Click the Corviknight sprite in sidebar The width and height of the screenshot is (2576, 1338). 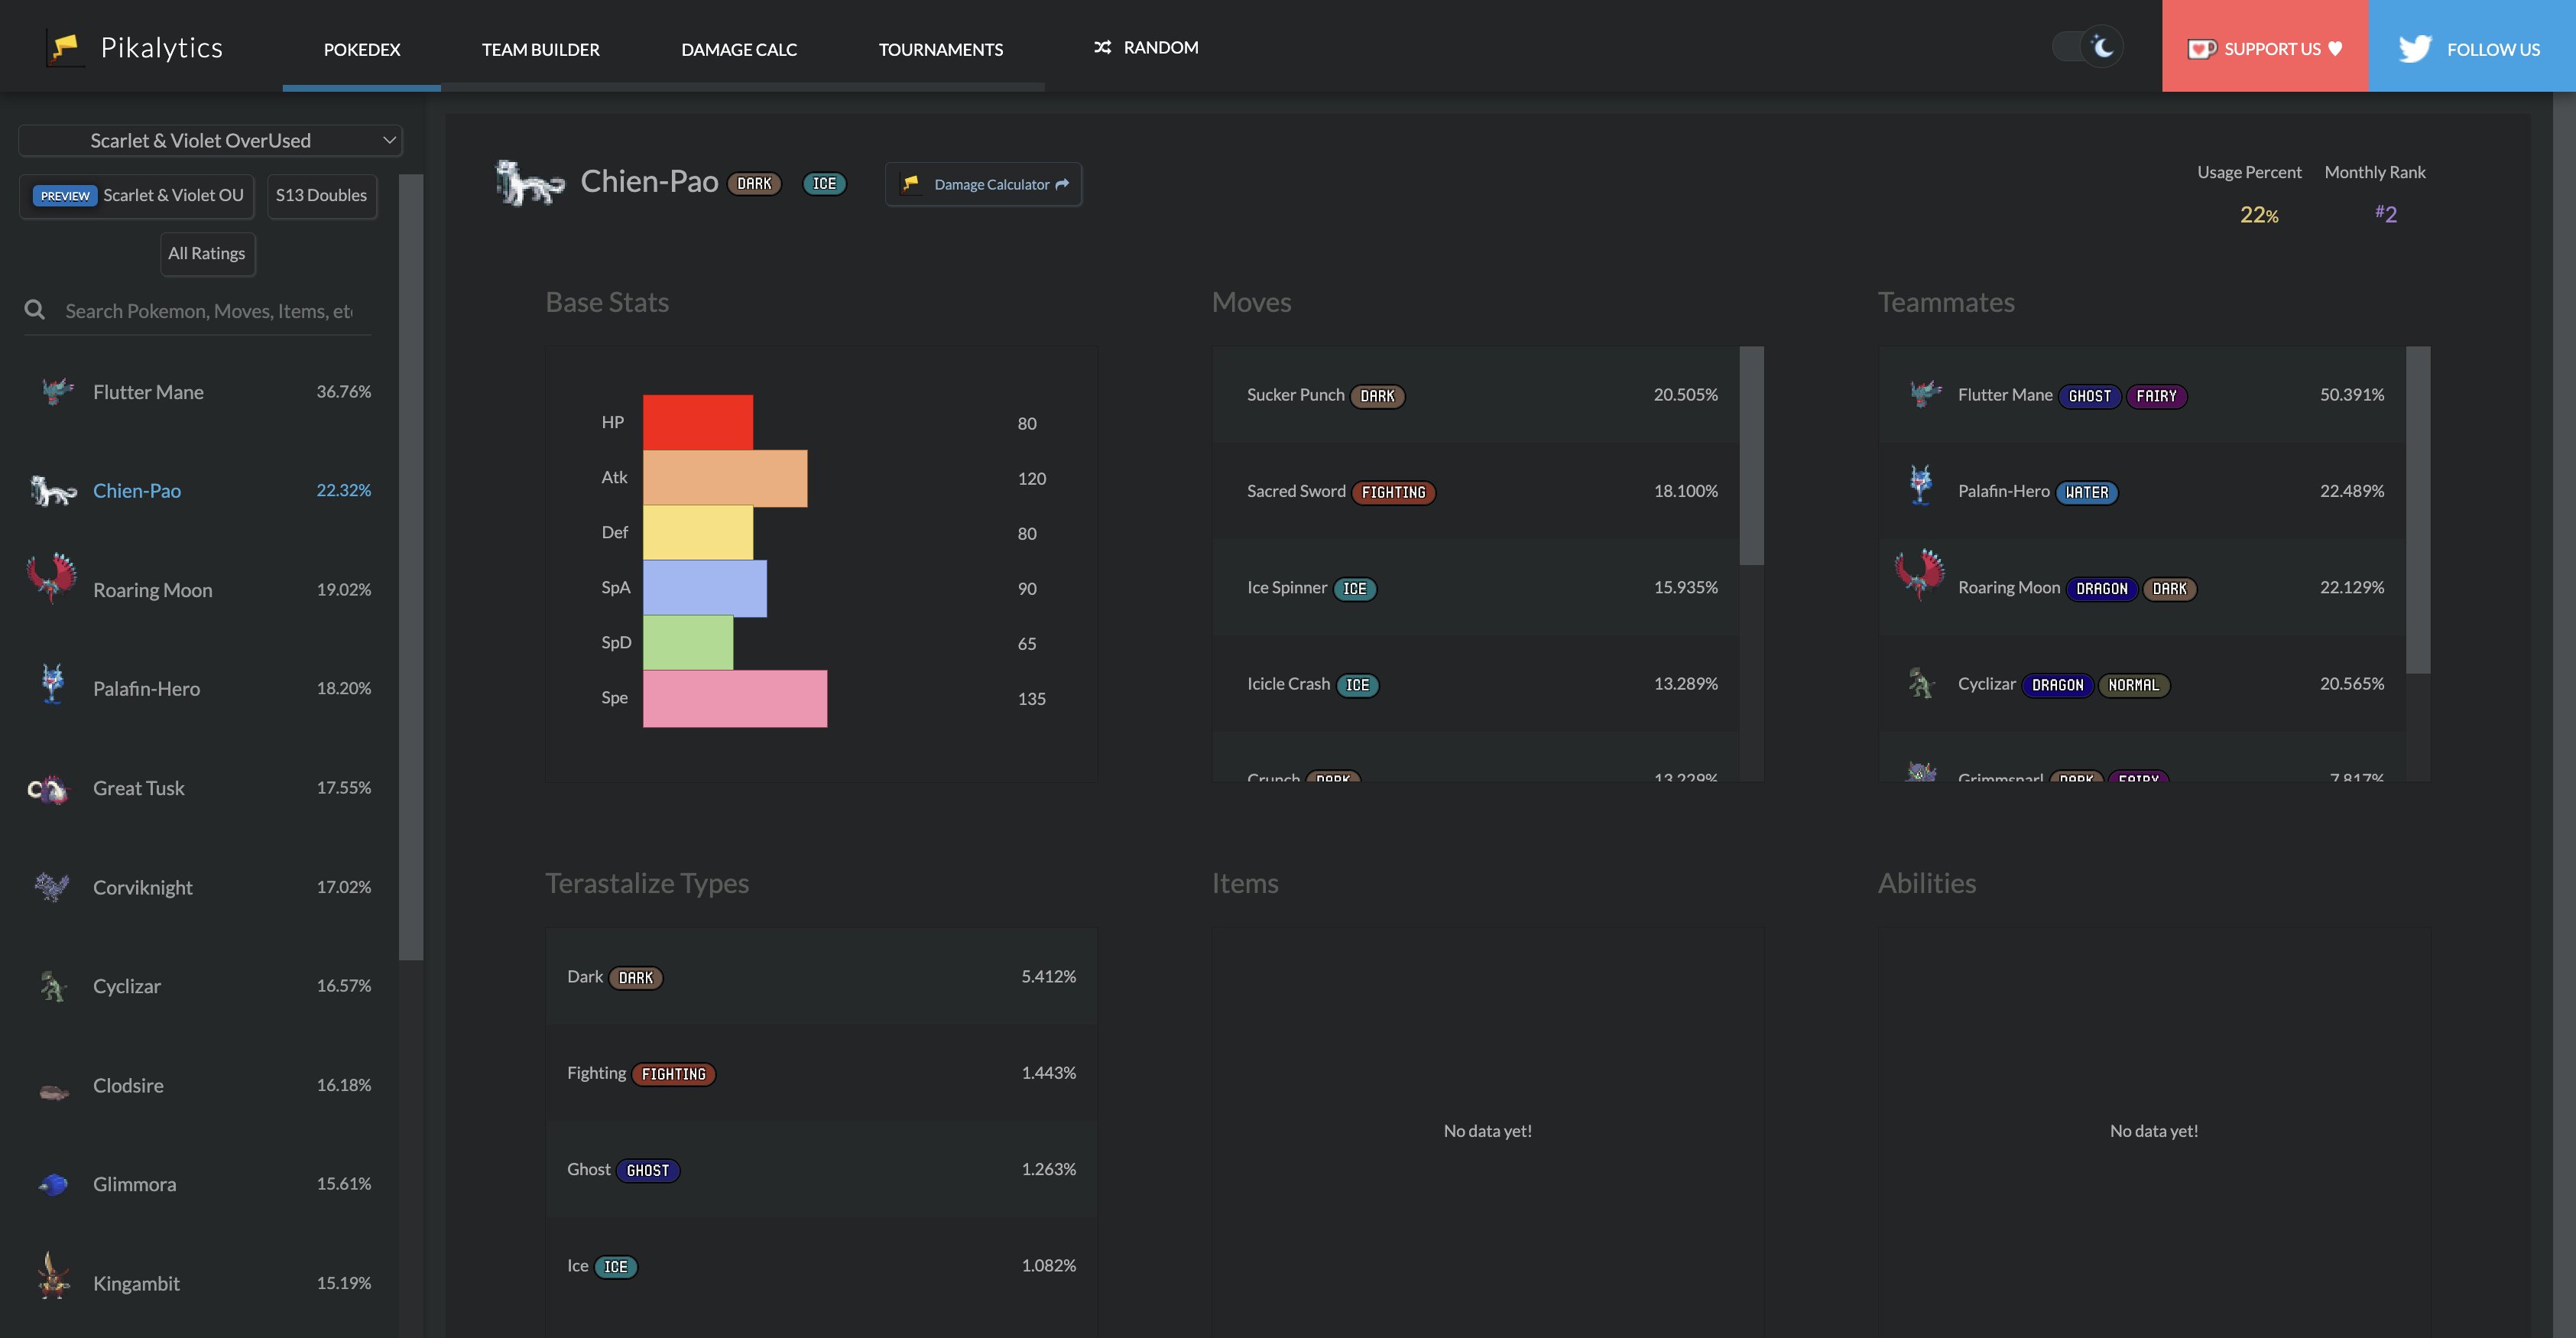(x=52, y=886)
